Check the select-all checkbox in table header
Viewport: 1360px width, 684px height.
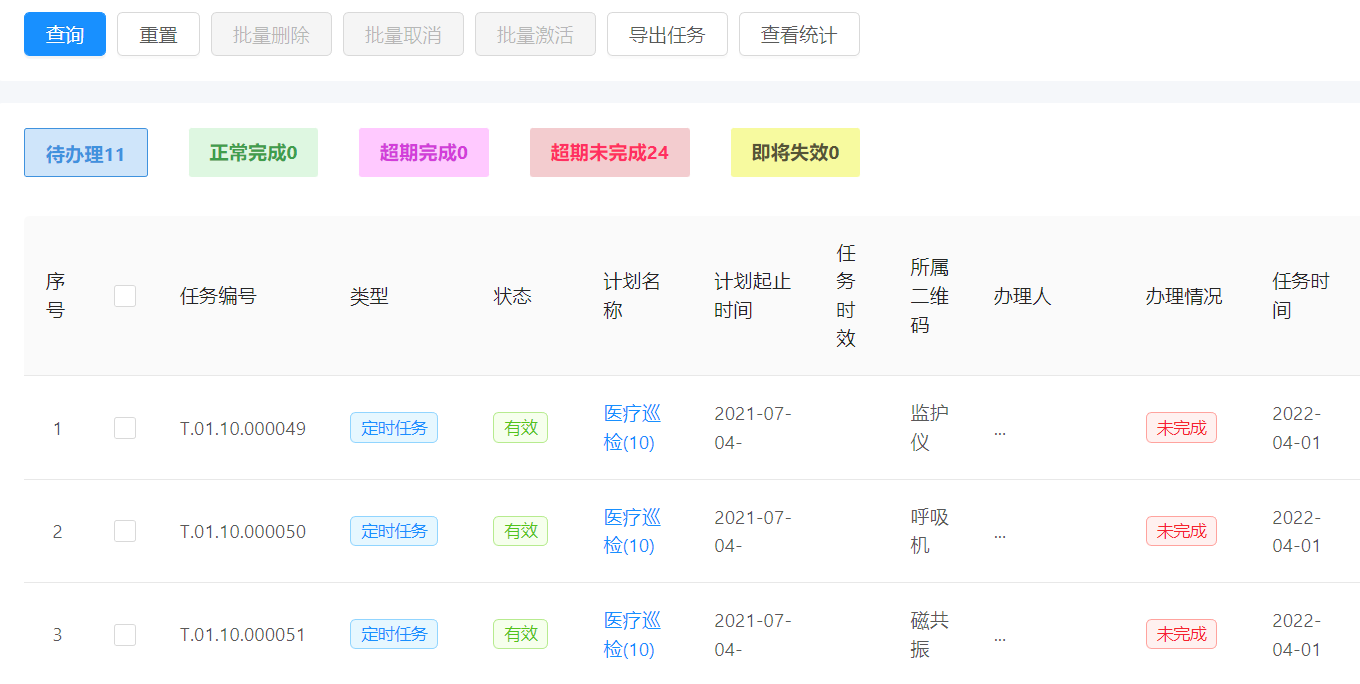(124, 295)
